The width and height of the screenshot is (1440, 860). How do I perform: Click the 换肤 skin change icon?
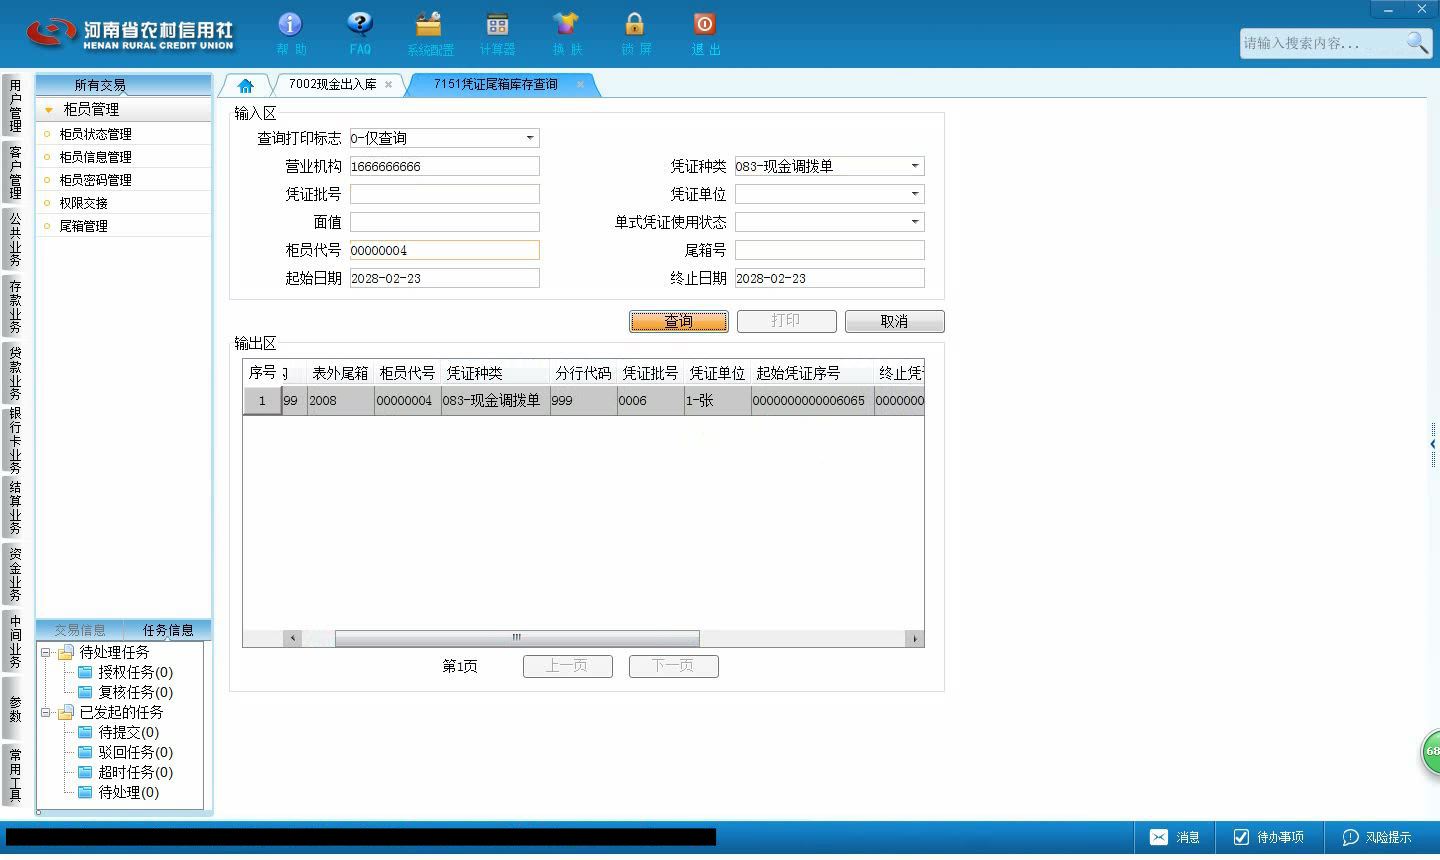point(566,33)
